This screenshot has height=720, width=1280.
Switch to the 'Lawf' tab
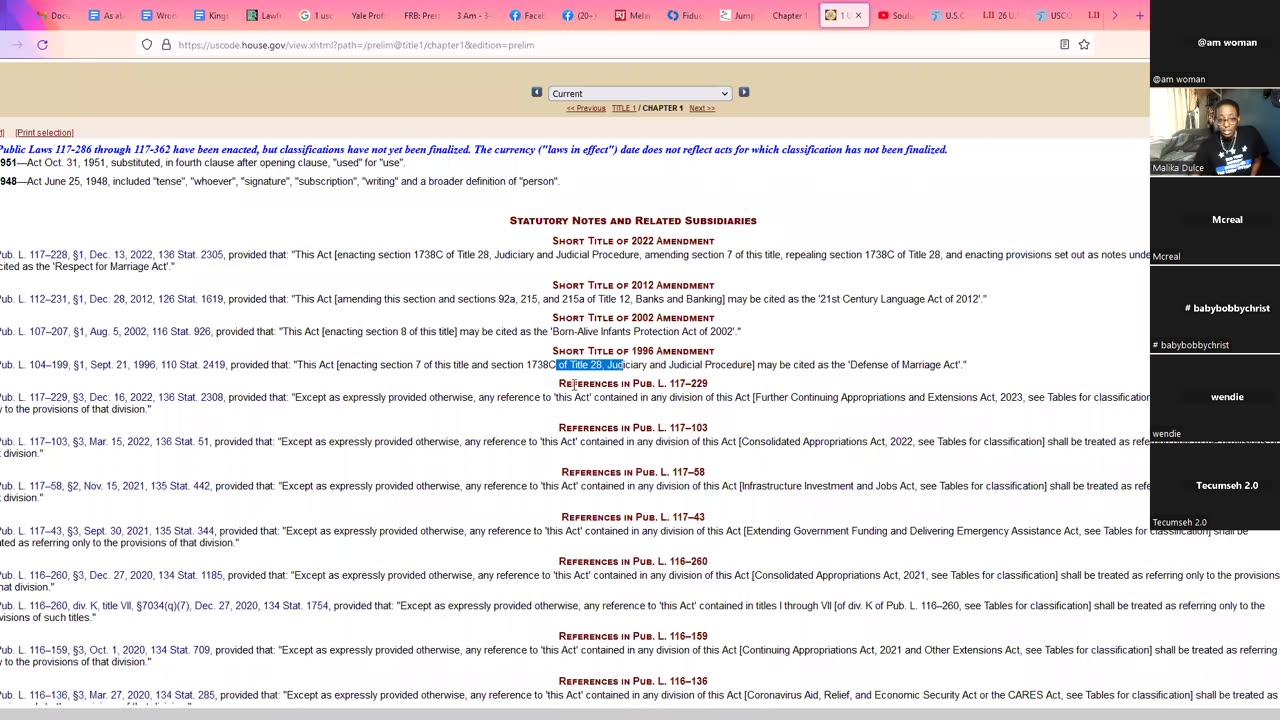coord(263,15)
